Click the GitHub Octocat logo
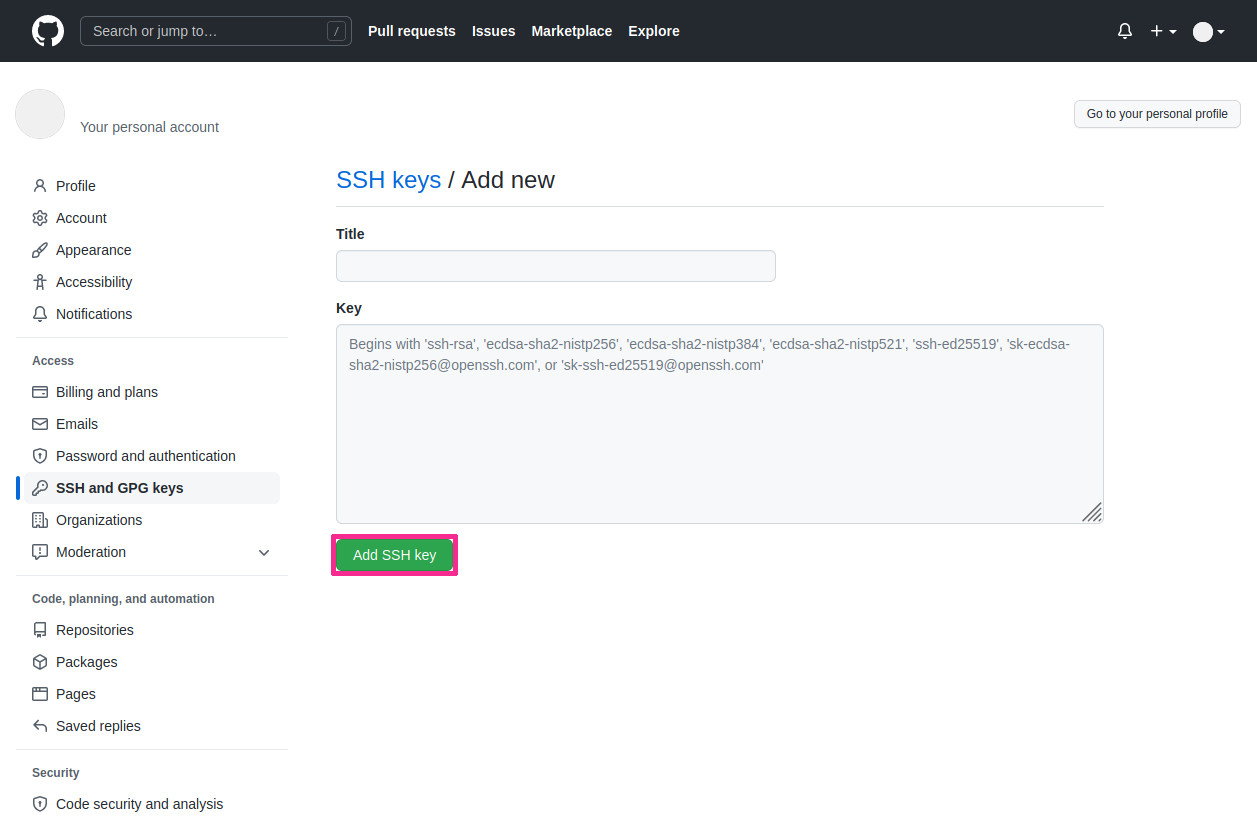The height and width of the screenshot is (826, 1257). click(x=48, y=31)
